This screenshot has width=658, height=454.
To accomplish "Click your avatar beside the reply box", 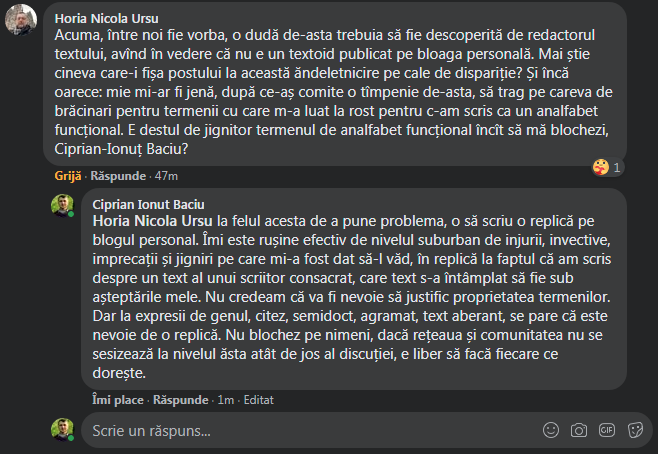I will [x=64, y=430].
